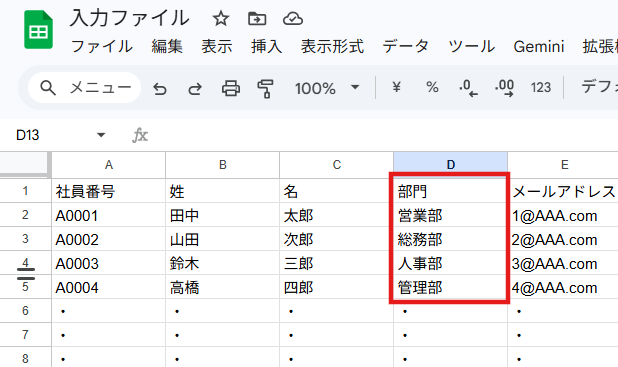618x367 pixels.
Task: Click cell 山田
Action: (x=223, y=239)
